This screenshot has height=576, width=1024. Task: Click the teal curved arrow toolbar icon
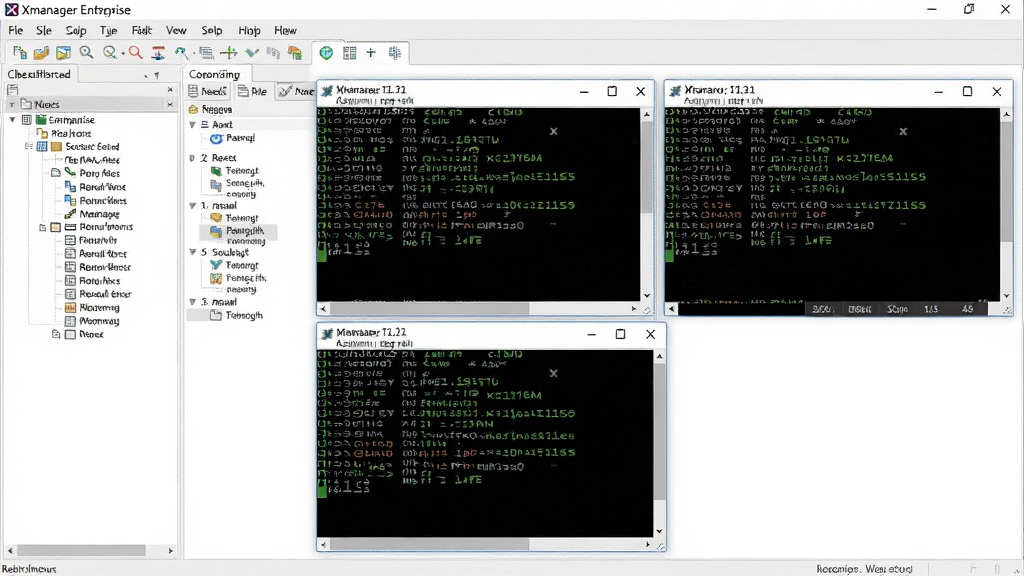click(x=181, y=53)
